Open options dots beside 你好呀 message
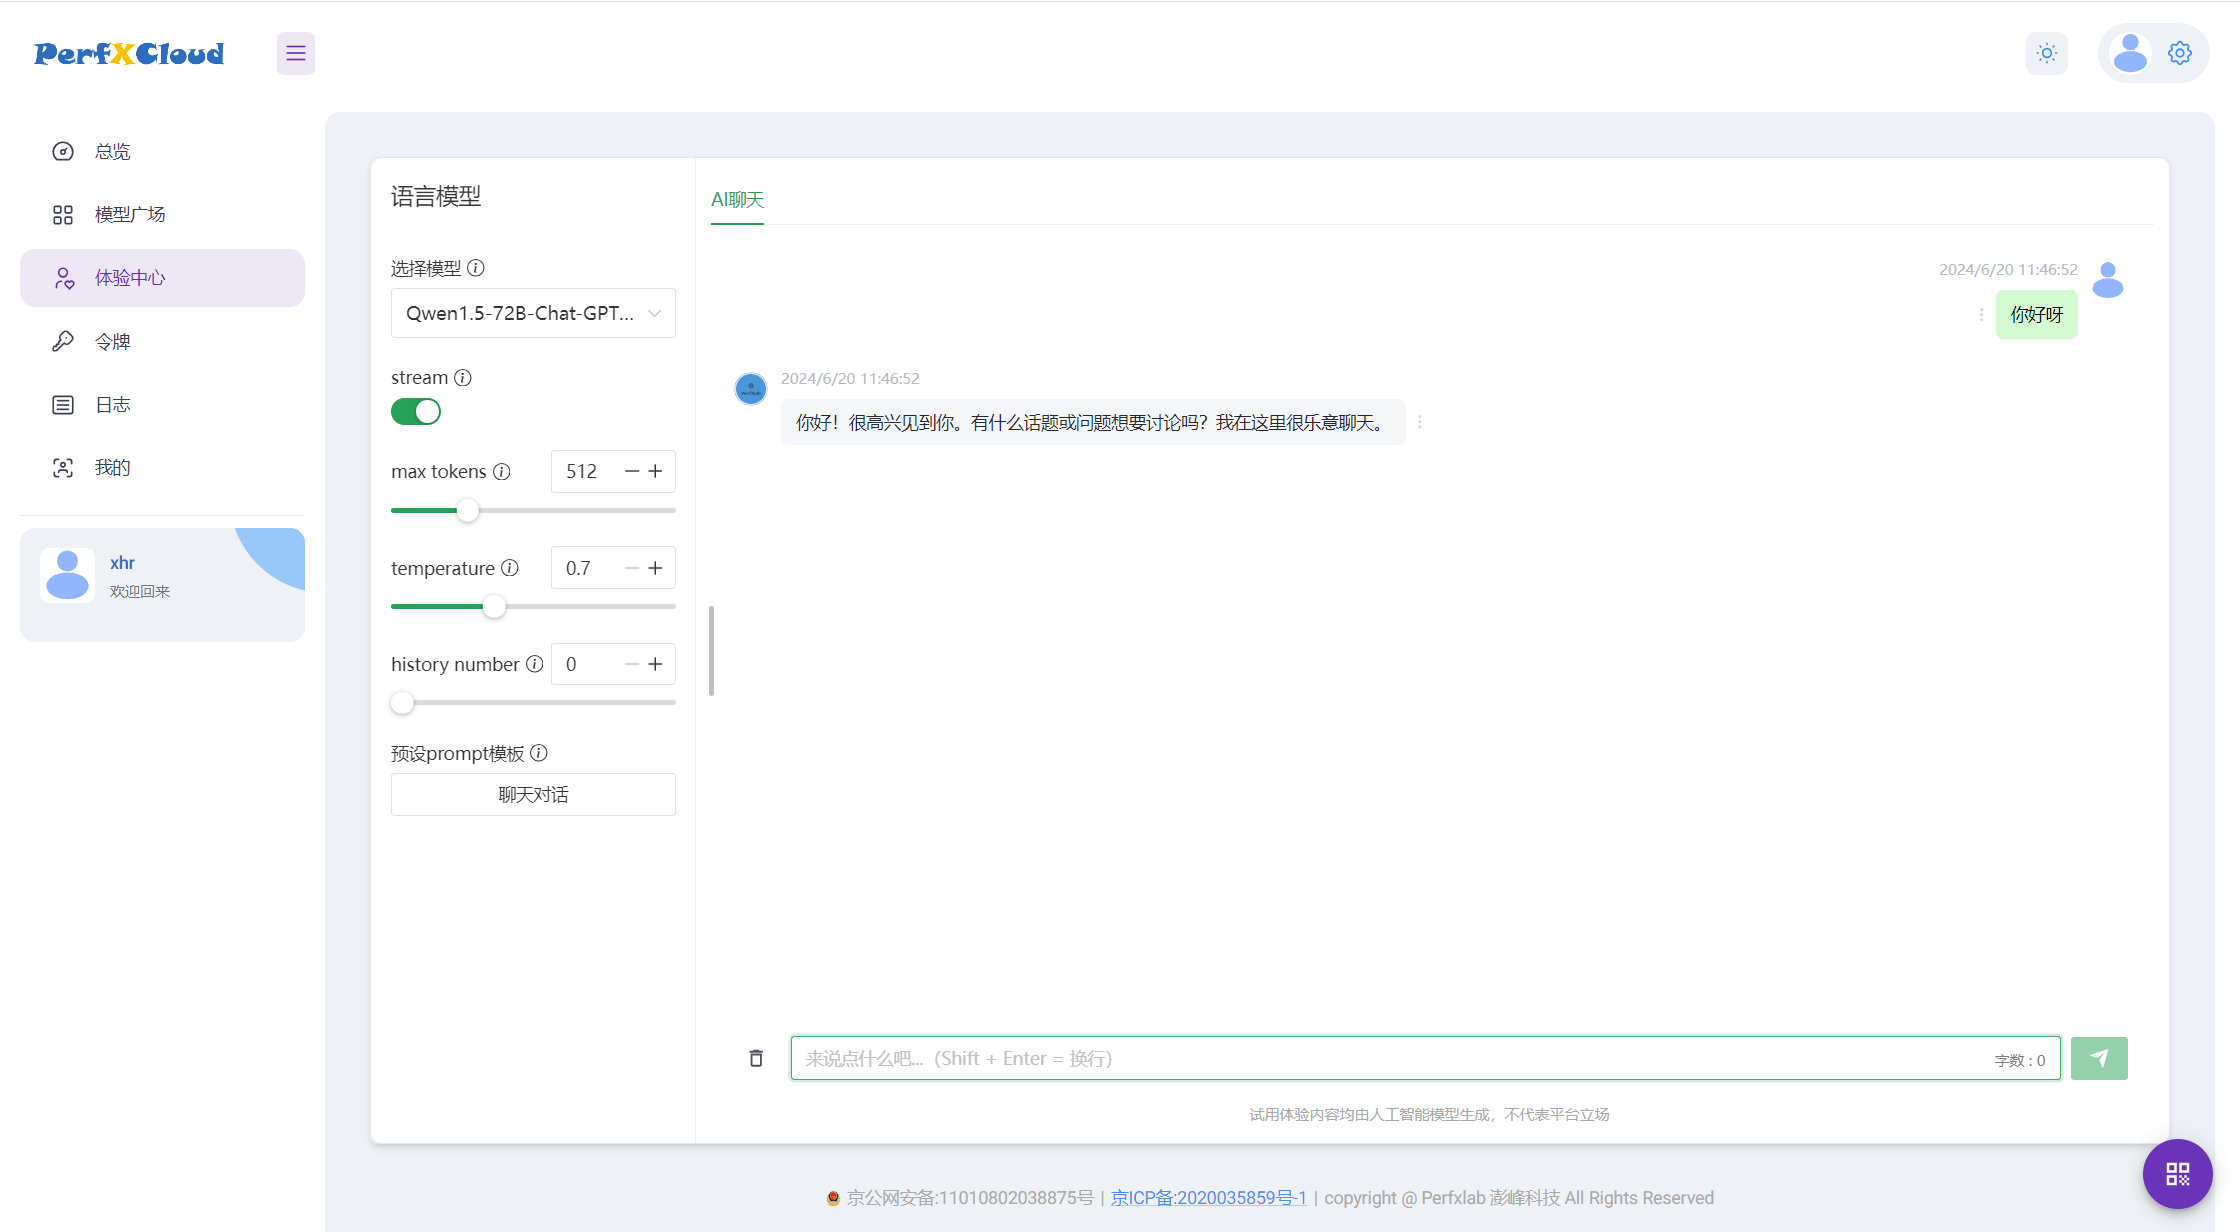 coord(1981,315)
